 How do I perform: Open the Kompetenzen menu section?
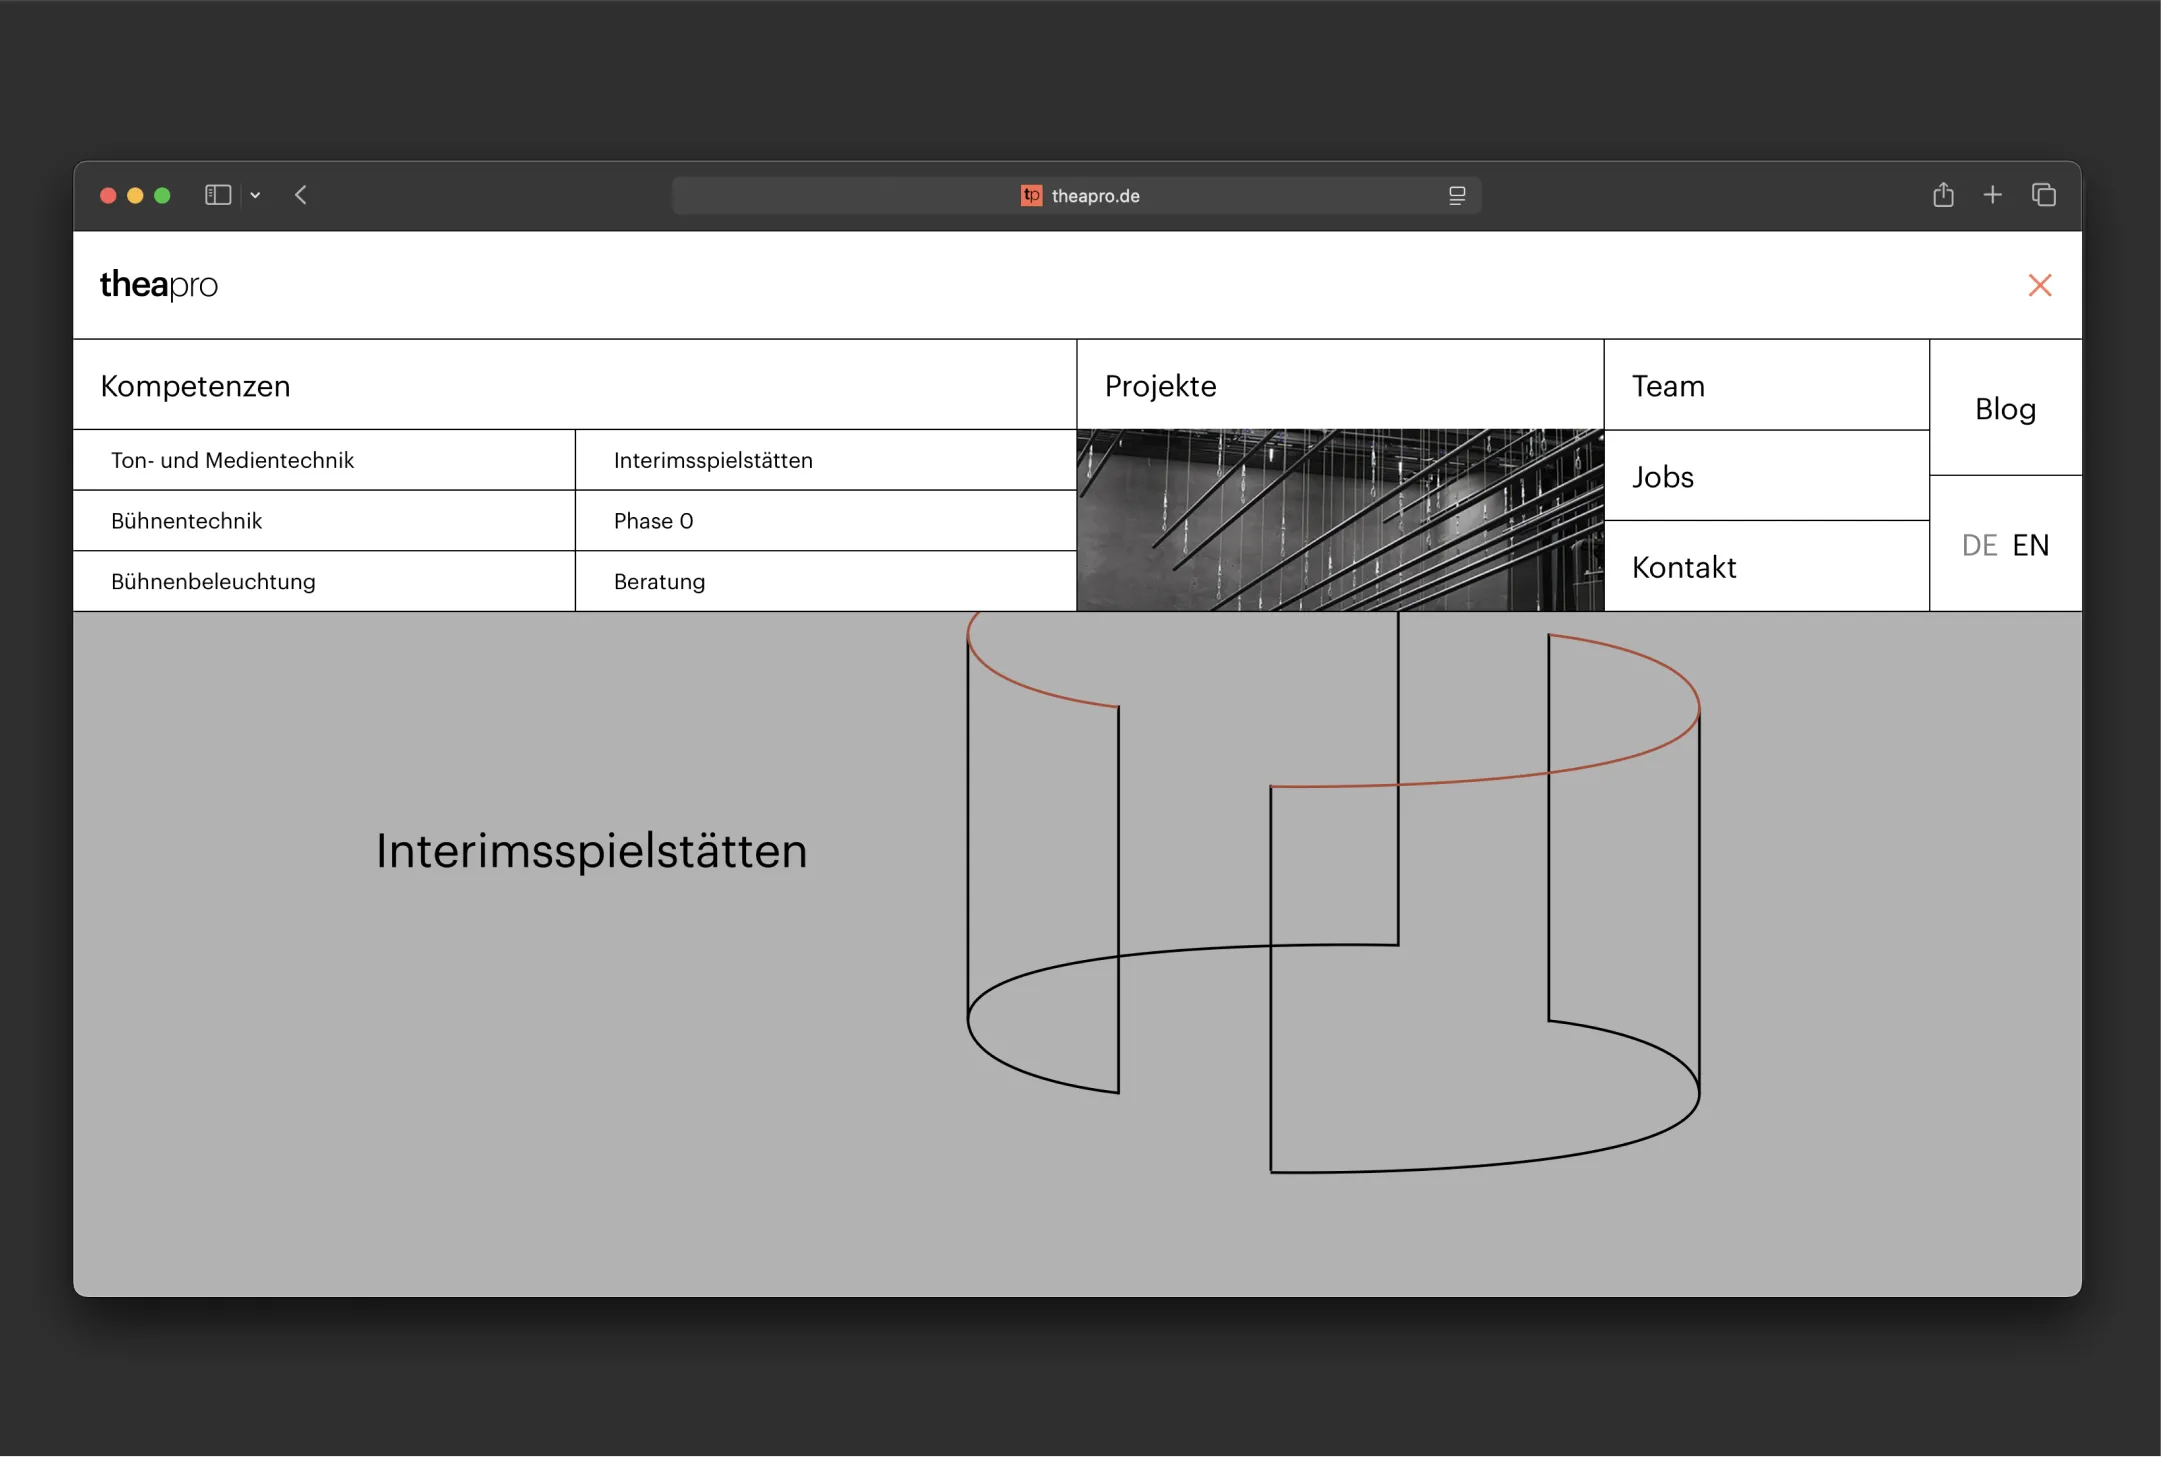point(194,385)
